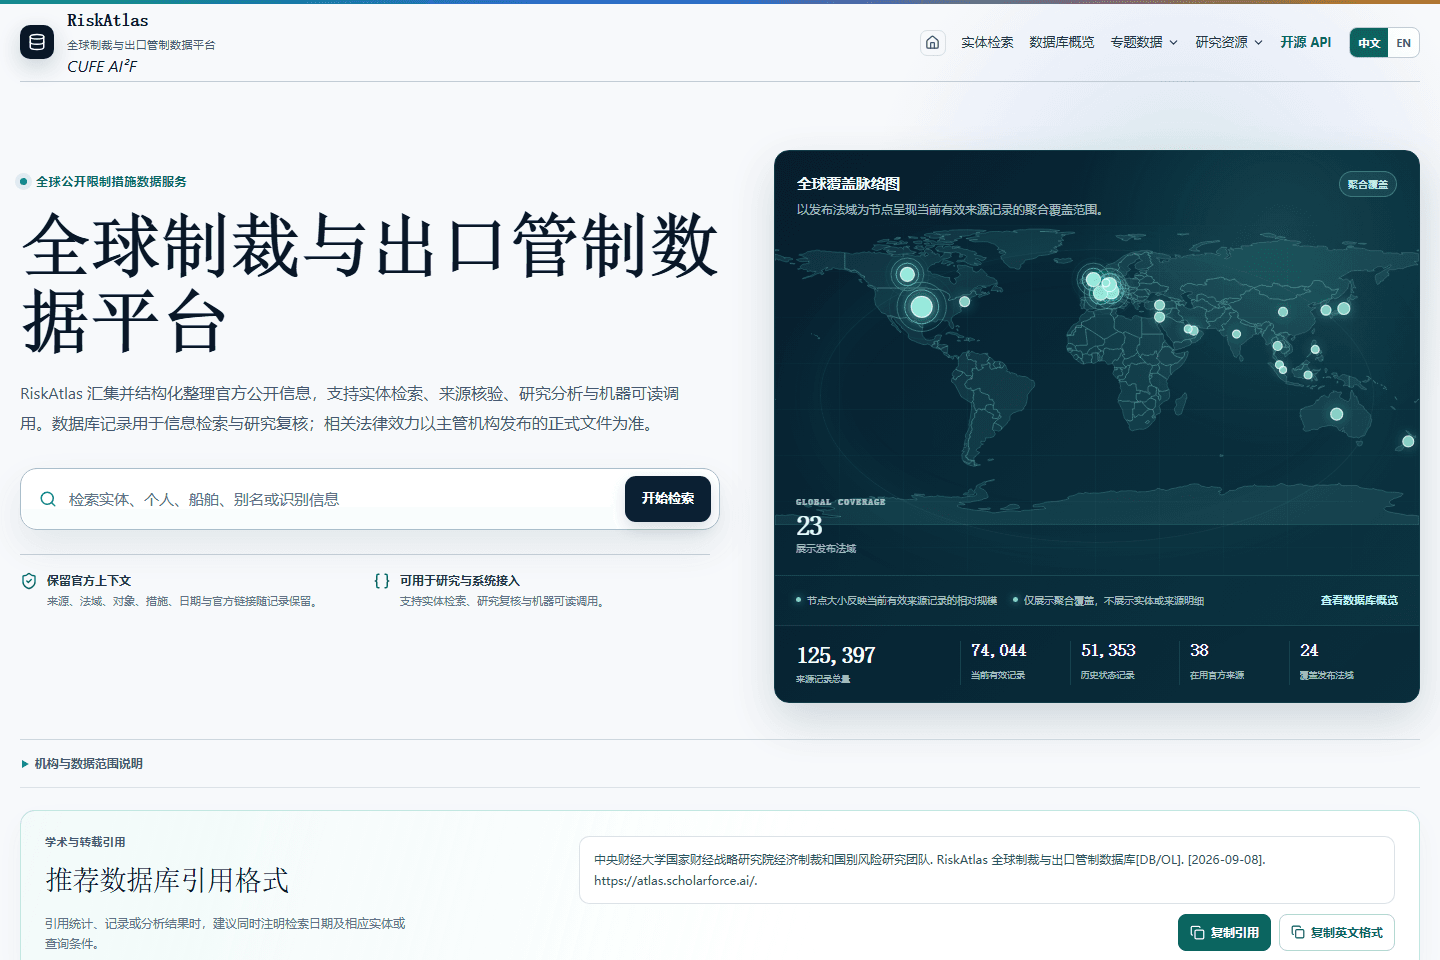Focus the entity search input field
Viewport: 1440px width, 960px height.
[340, 499]
